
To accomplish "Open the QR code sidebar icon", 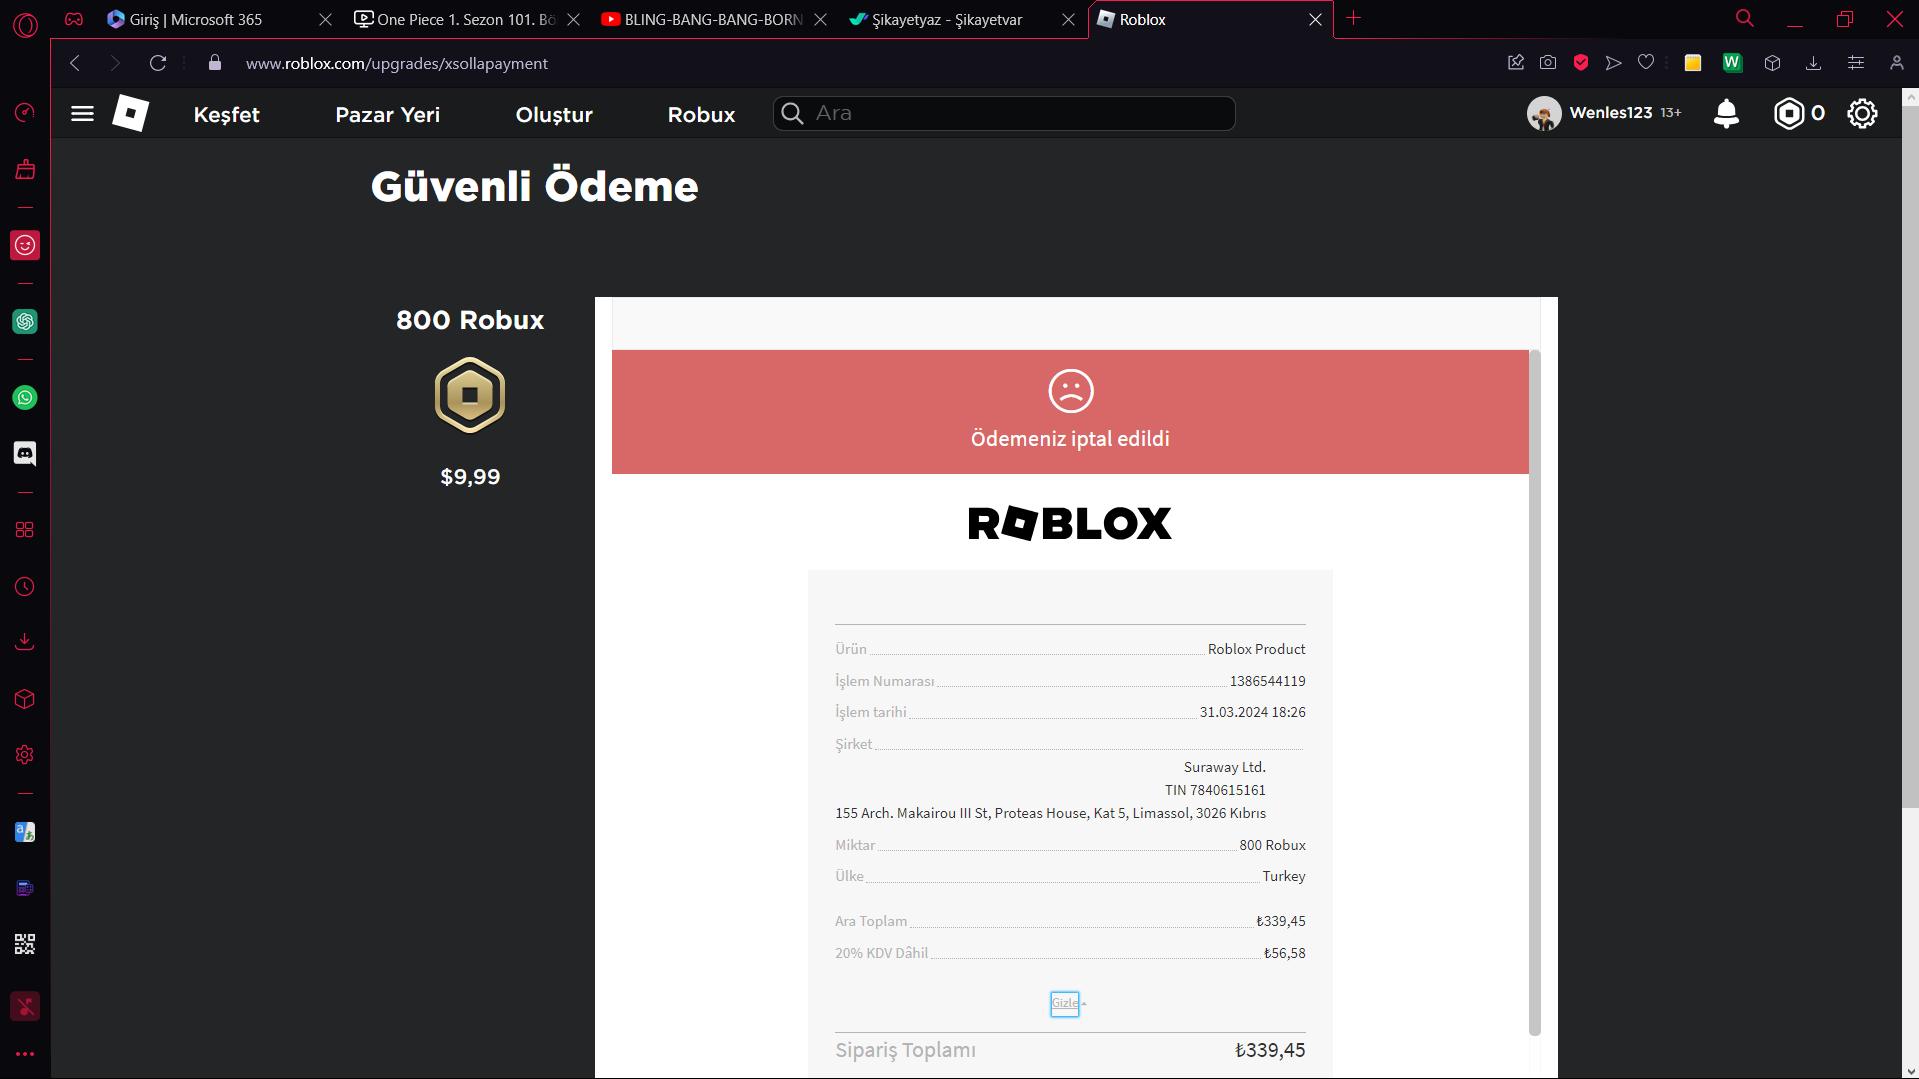I will coord(25,944).
